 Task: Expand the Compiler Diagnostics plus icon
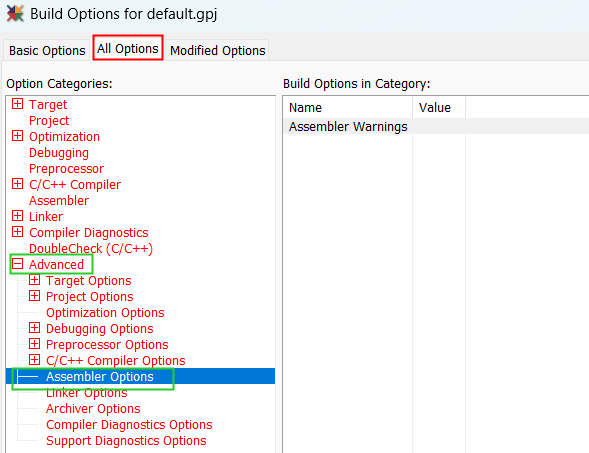[x=17, y=232]
